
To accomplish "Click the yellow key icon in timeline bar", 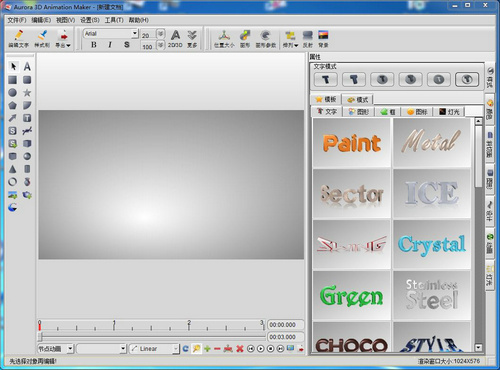I will (x=197, y=349).
